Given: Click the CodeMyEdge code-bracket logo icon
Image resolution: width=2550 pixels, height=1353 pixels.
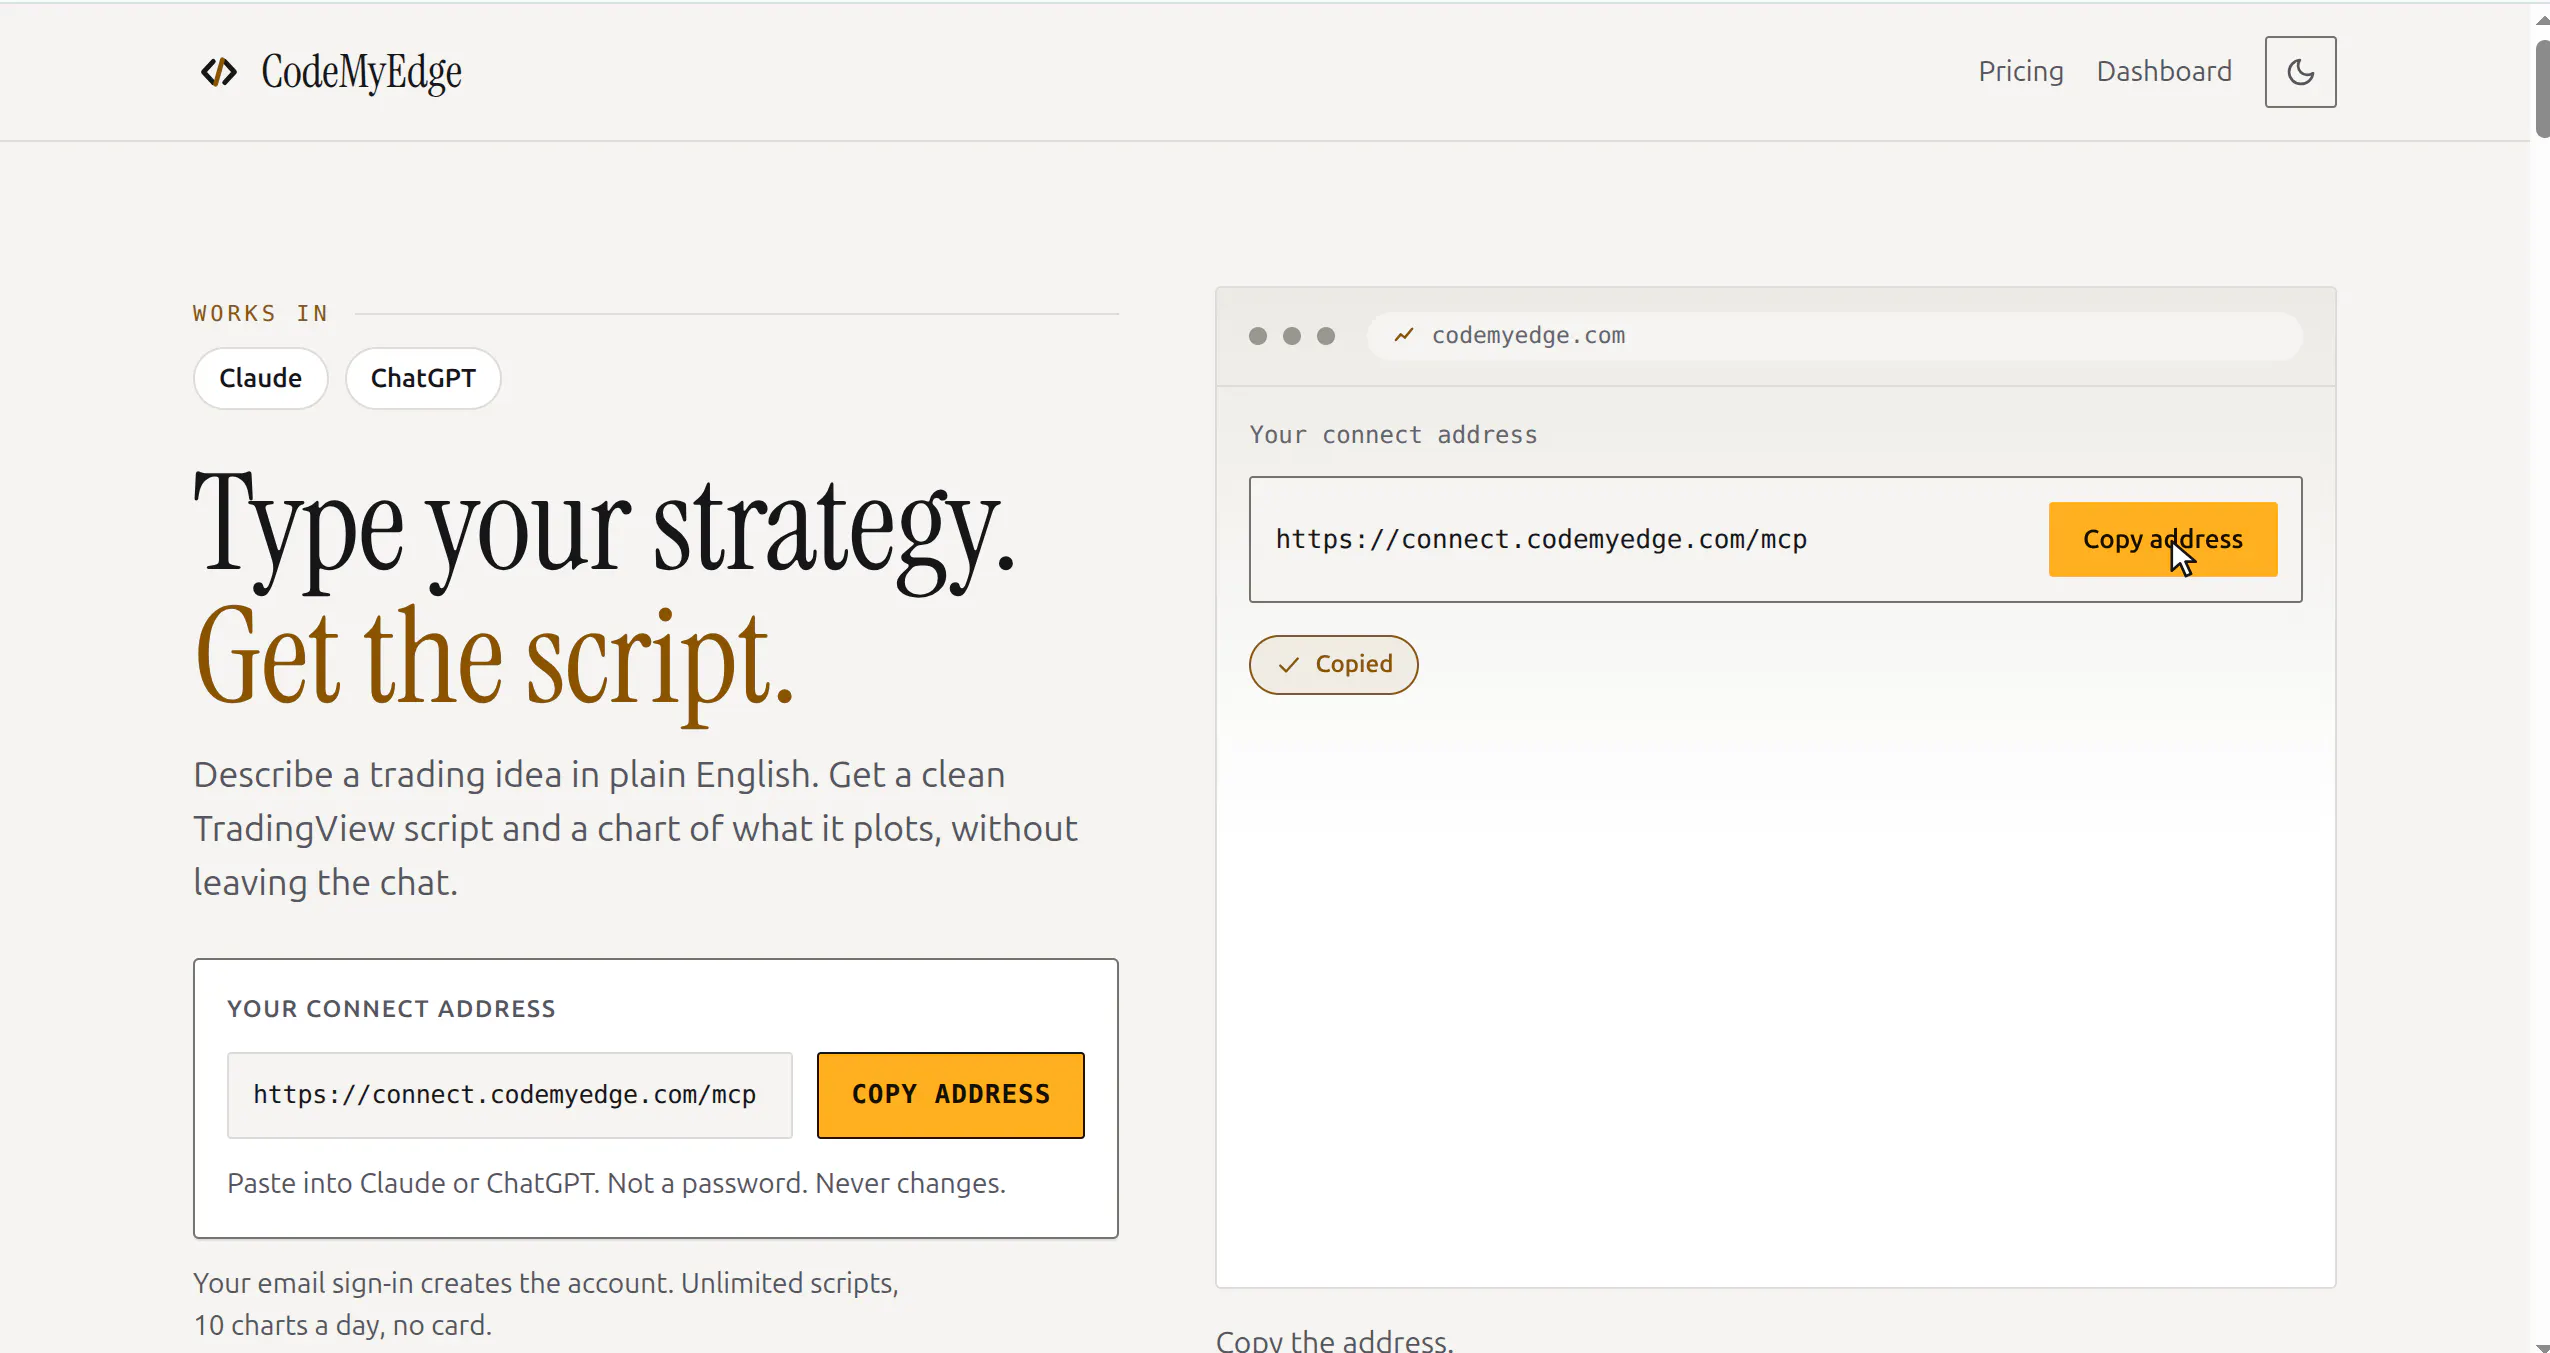Looking at the screenshot, I should pyautogui.click(x=219, y=72).
